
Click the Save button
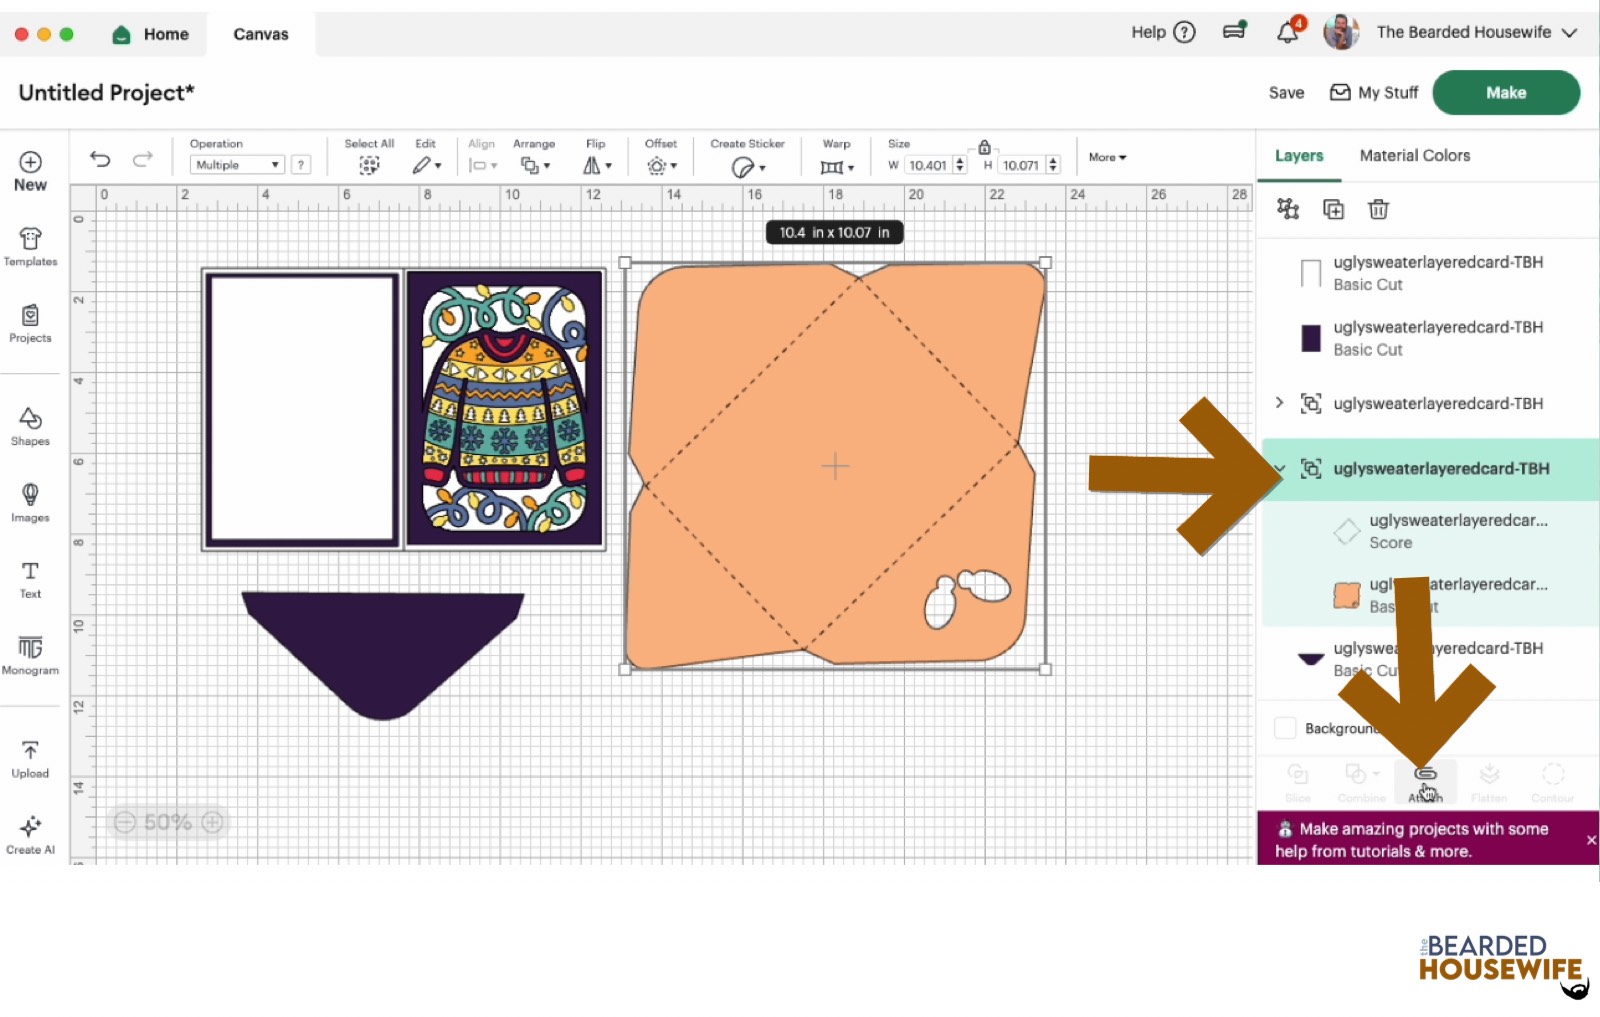pos(1286,93)
